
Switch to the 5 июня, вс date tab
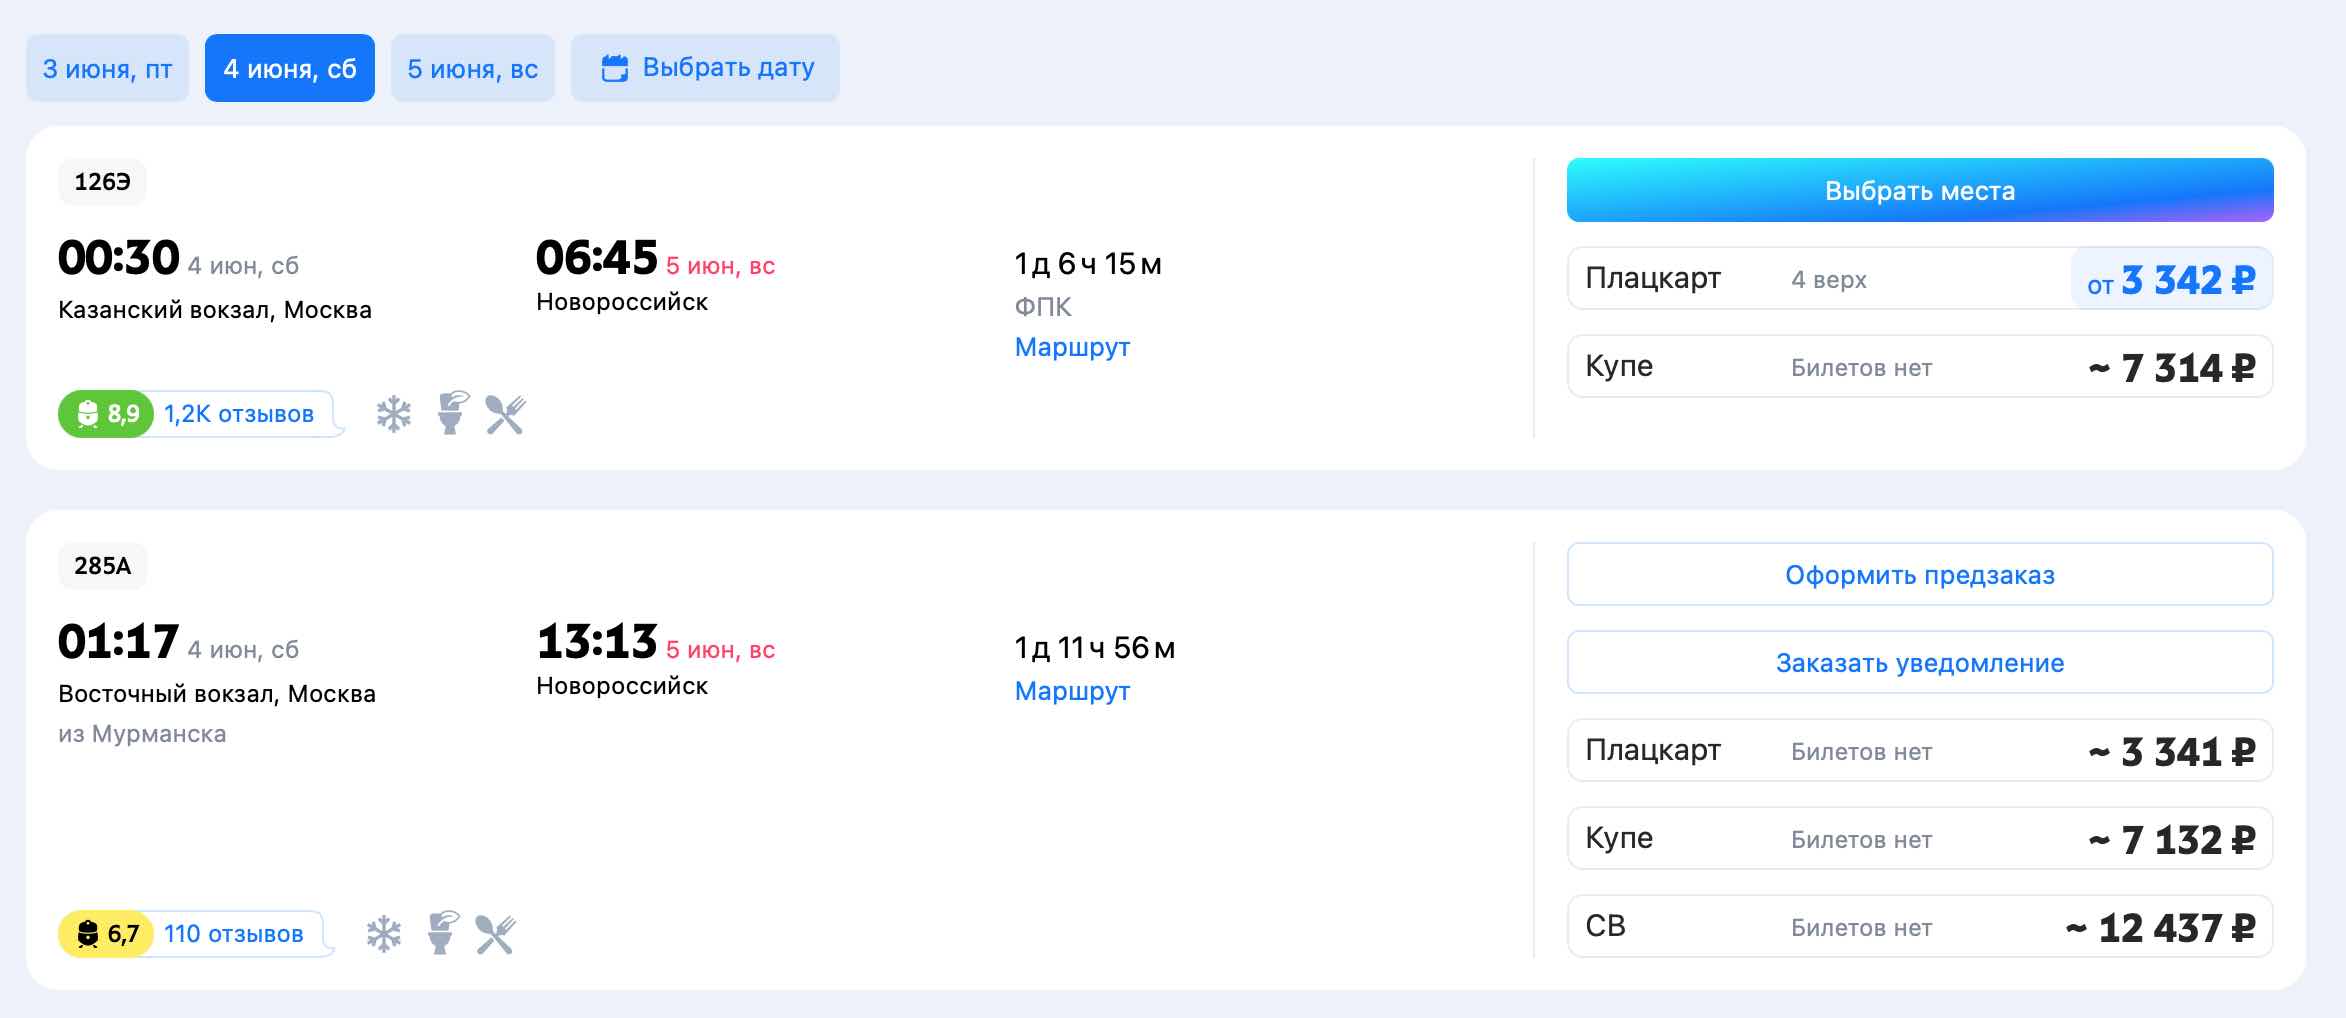point(472,68)
